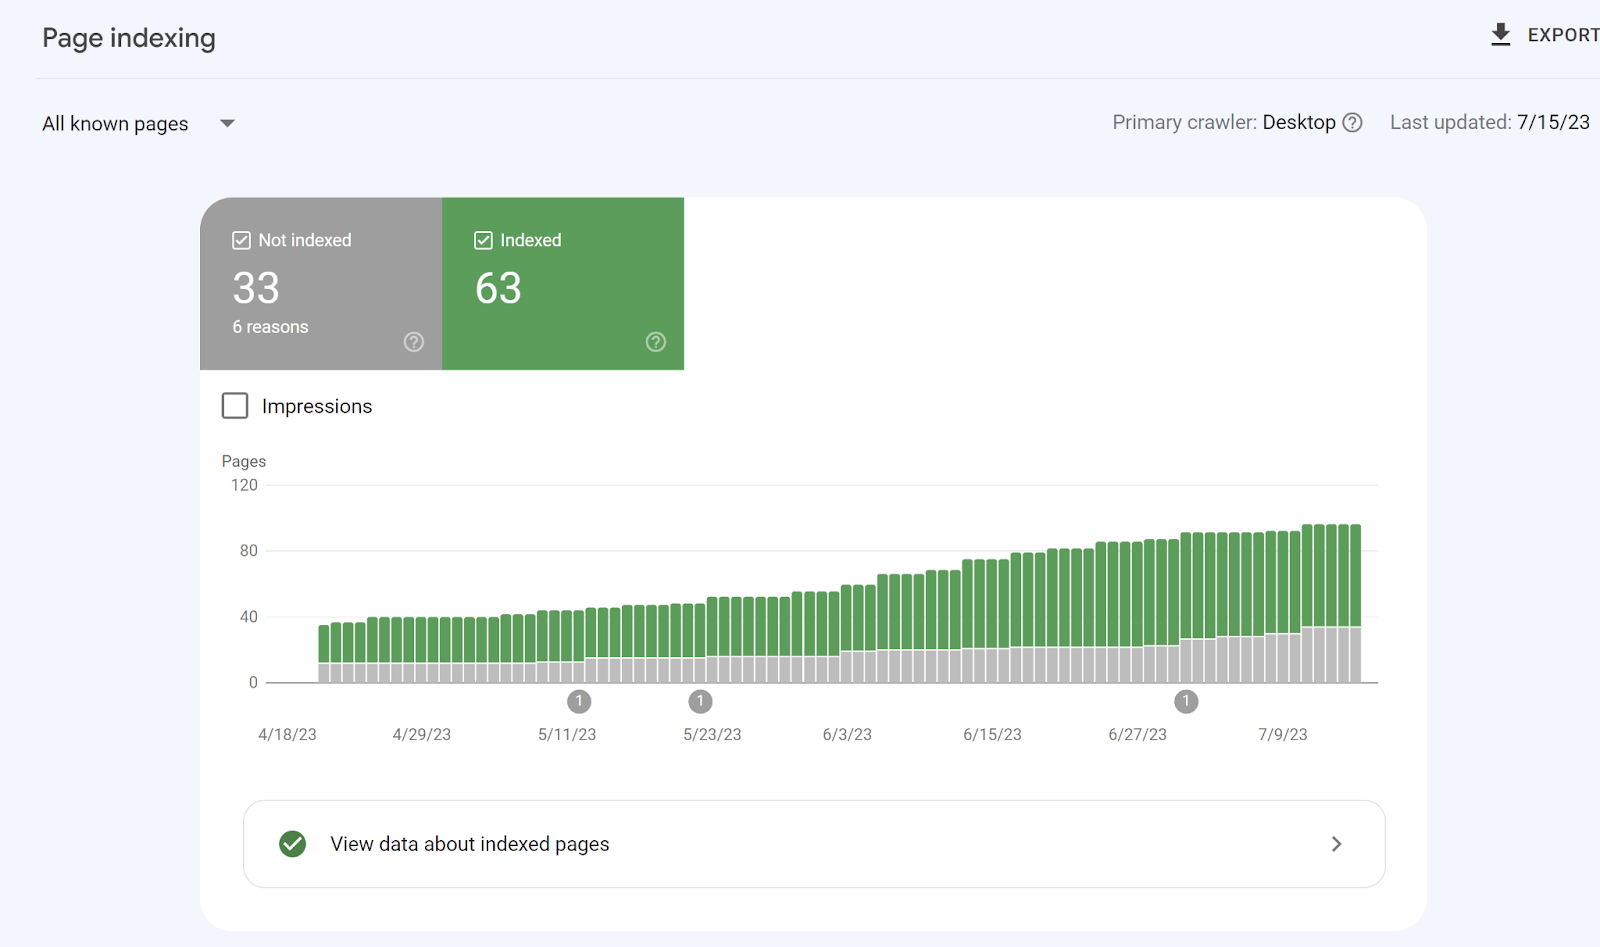This screenshot has width=1600, height=947.
Task: Click the annotation marker near 6/27/23
Action: click(1186, 701)
